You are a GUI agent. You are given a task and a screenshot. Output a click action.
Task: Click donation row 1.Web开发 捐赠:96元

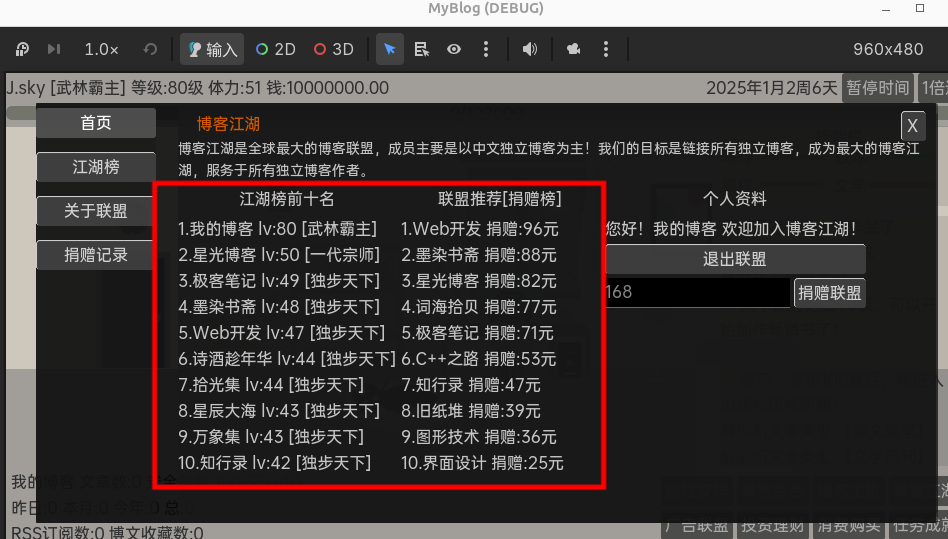(480, 229)
